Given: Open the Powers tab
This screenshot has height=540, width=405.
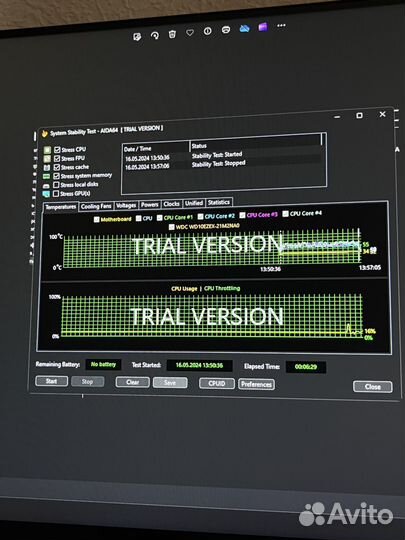Looking at the screenshot, I should pos(149,205).
